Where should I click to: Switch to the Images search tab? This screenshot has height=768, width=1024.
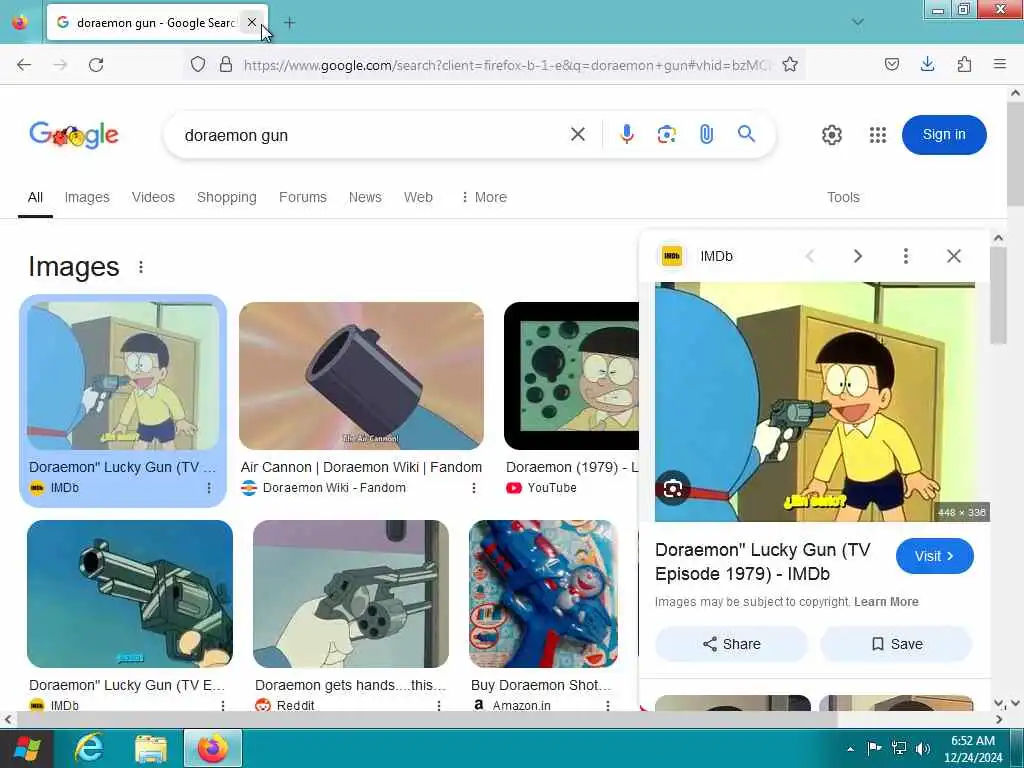(x=87, y=197)
